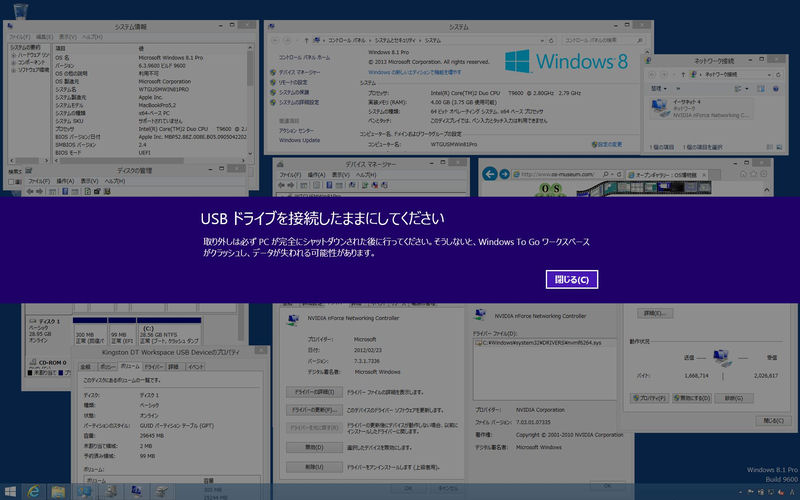Viewport: 800px width, 500px height.
Task: Open address dropdown in ネットワーク接続 window
Action: point(769,74)
